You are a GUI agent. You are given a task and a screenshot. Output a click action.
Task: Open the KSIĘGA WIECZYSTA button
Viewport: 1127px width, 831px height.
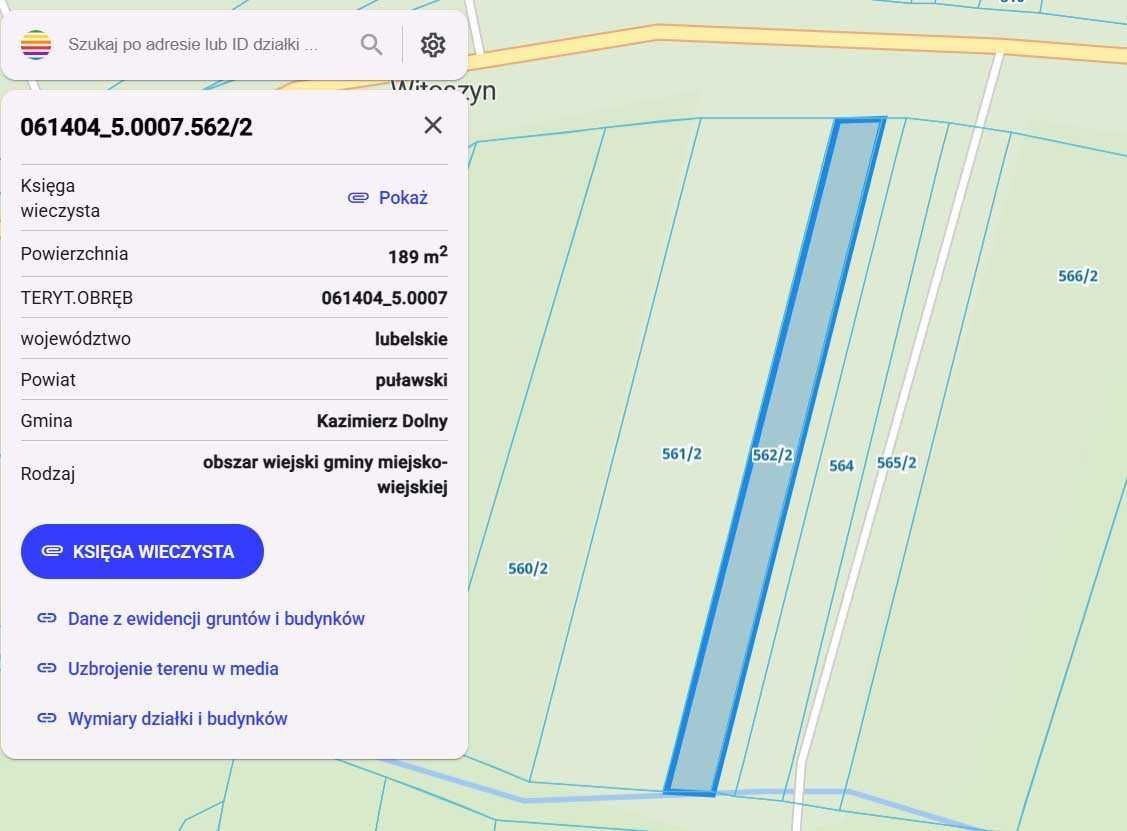[x=142, y=551]
